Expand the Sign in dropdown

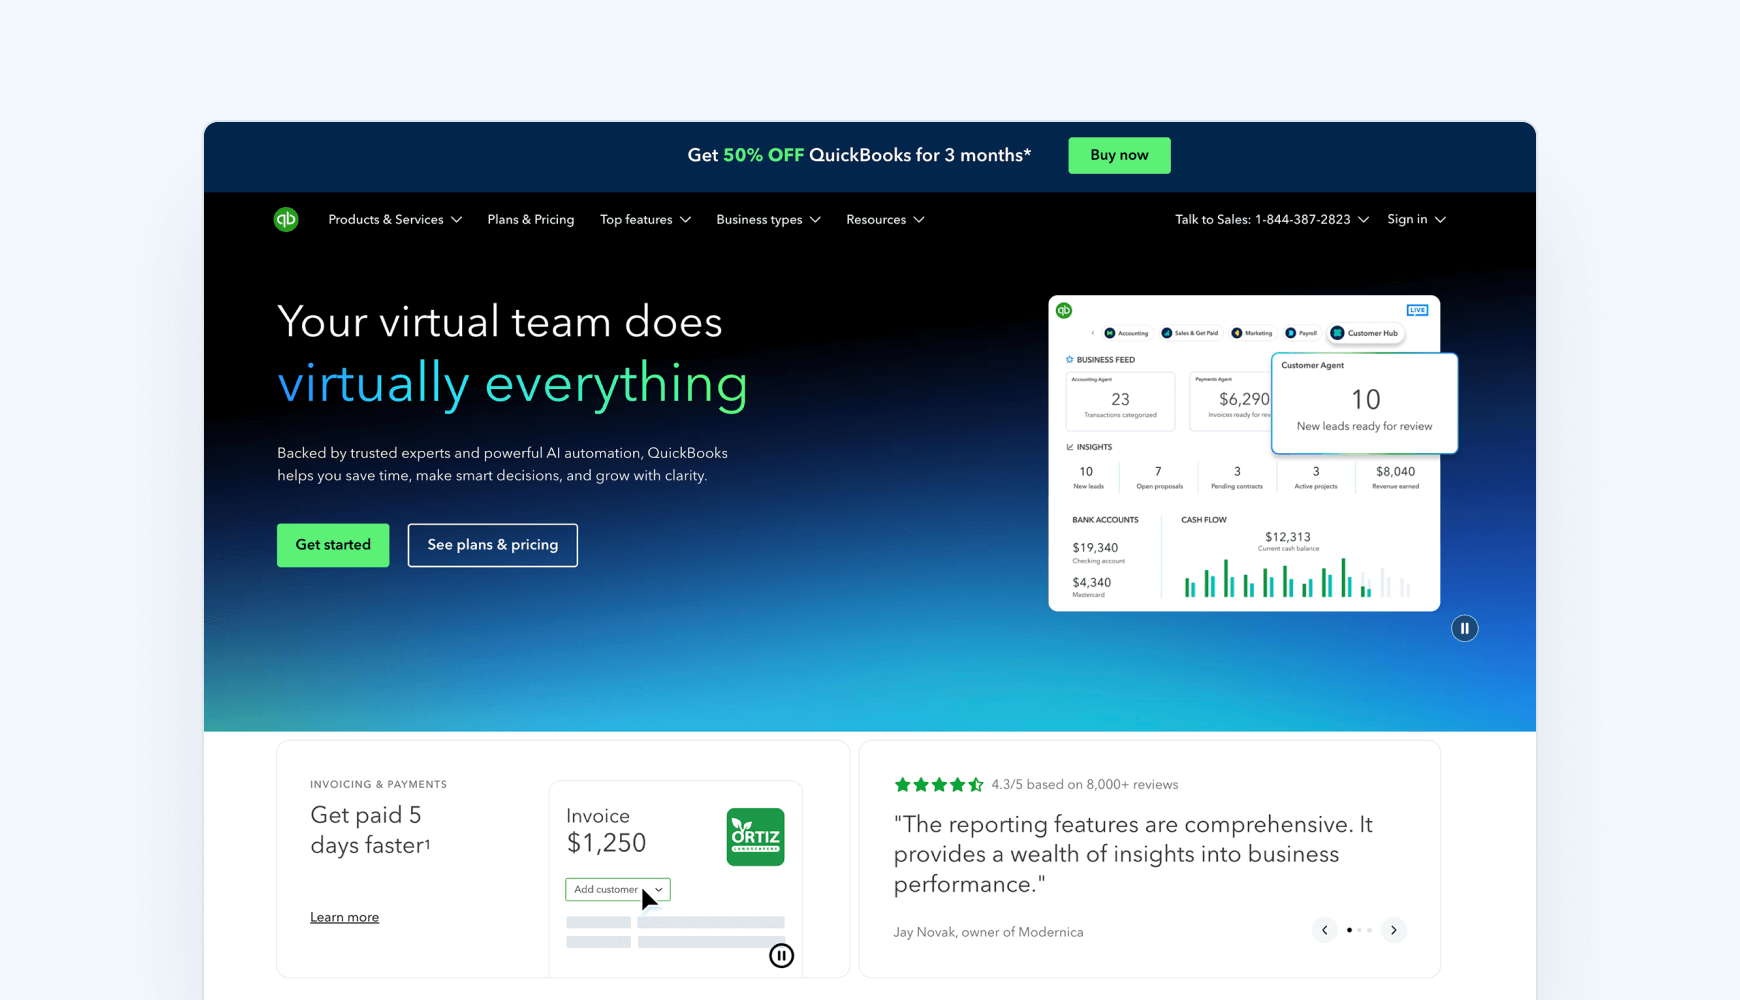click(1415, 219)
